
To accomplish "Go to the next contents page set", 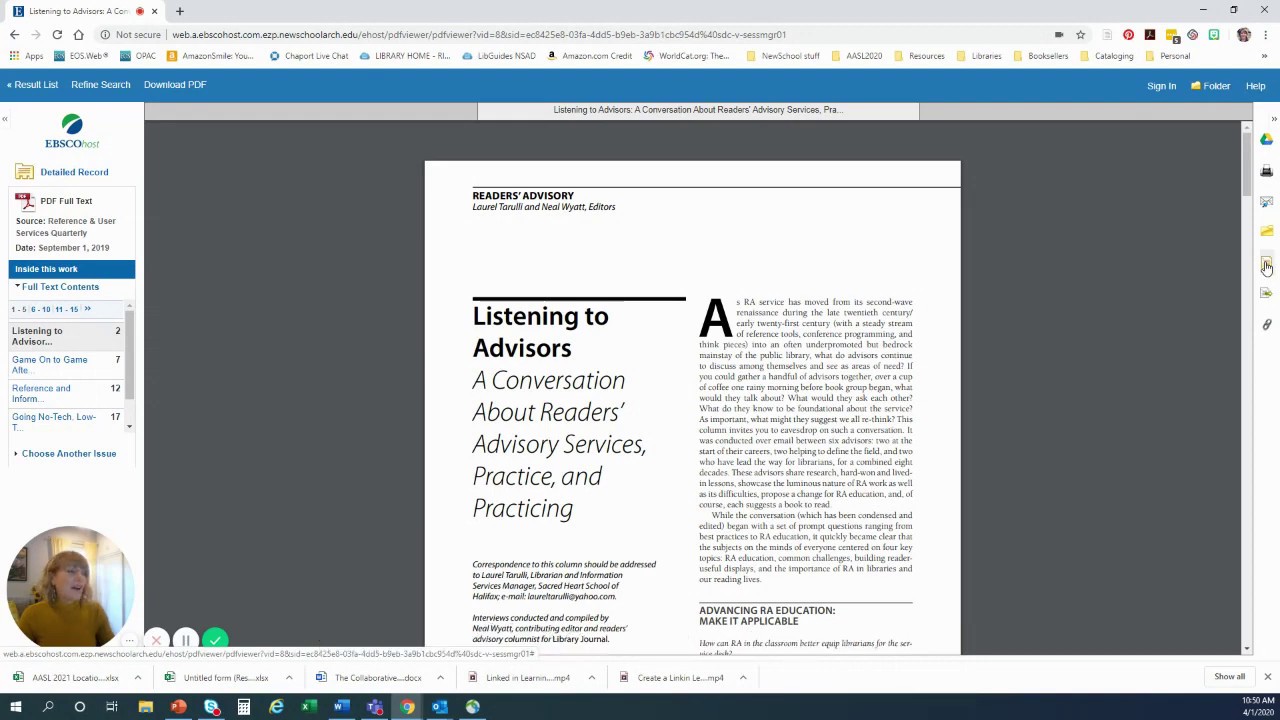I will point(87,309).
